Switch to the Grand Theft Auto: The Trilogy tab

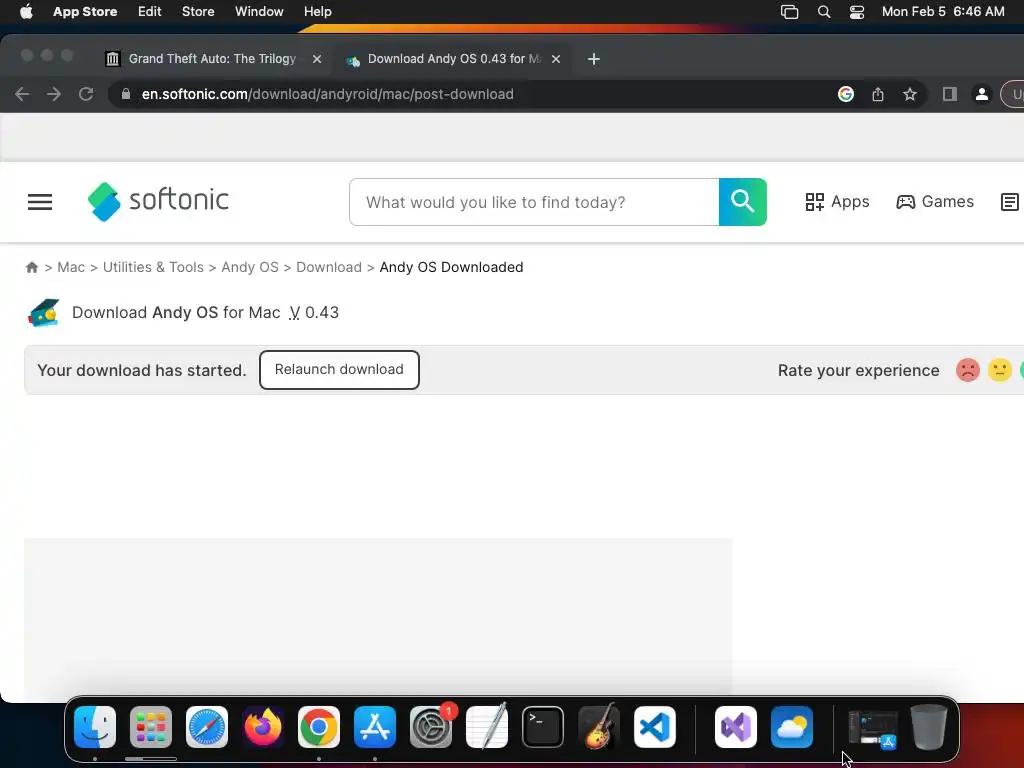[212, 59]
